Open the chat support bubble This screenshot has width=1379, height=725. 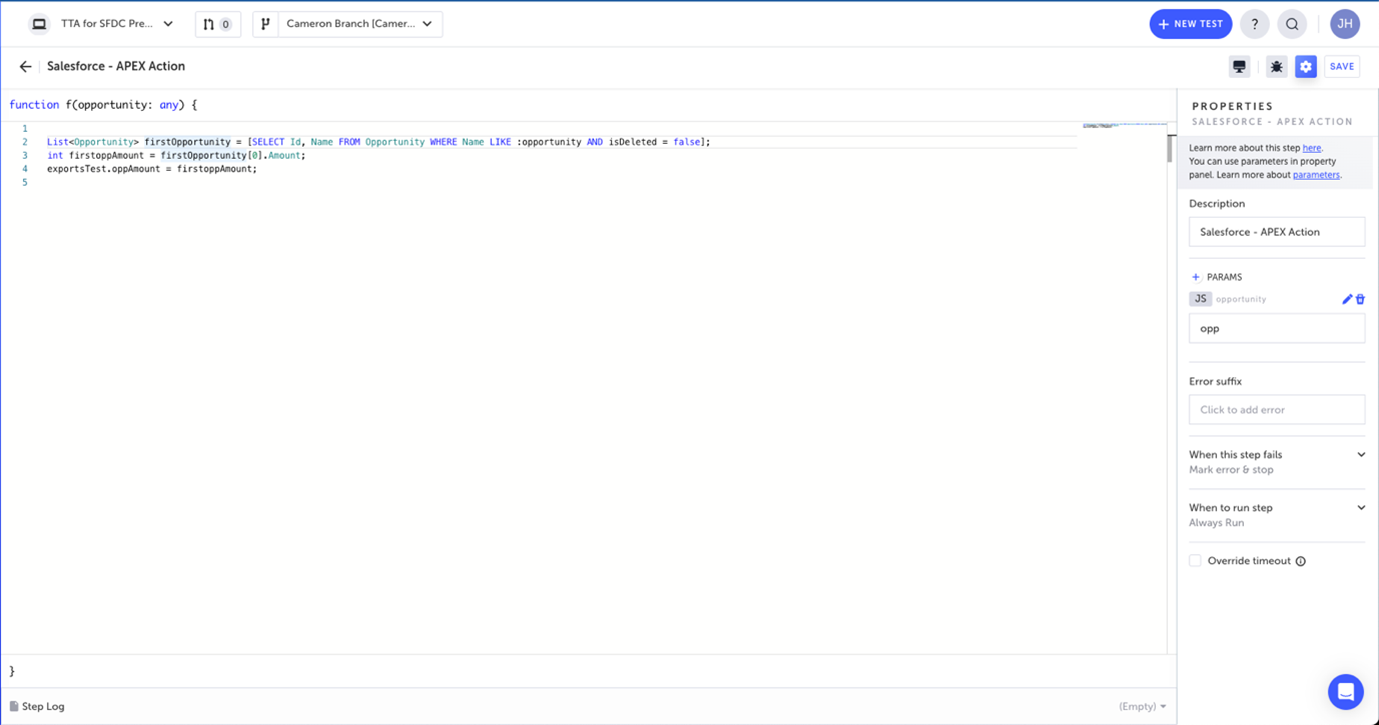[x=1345, y=691]
